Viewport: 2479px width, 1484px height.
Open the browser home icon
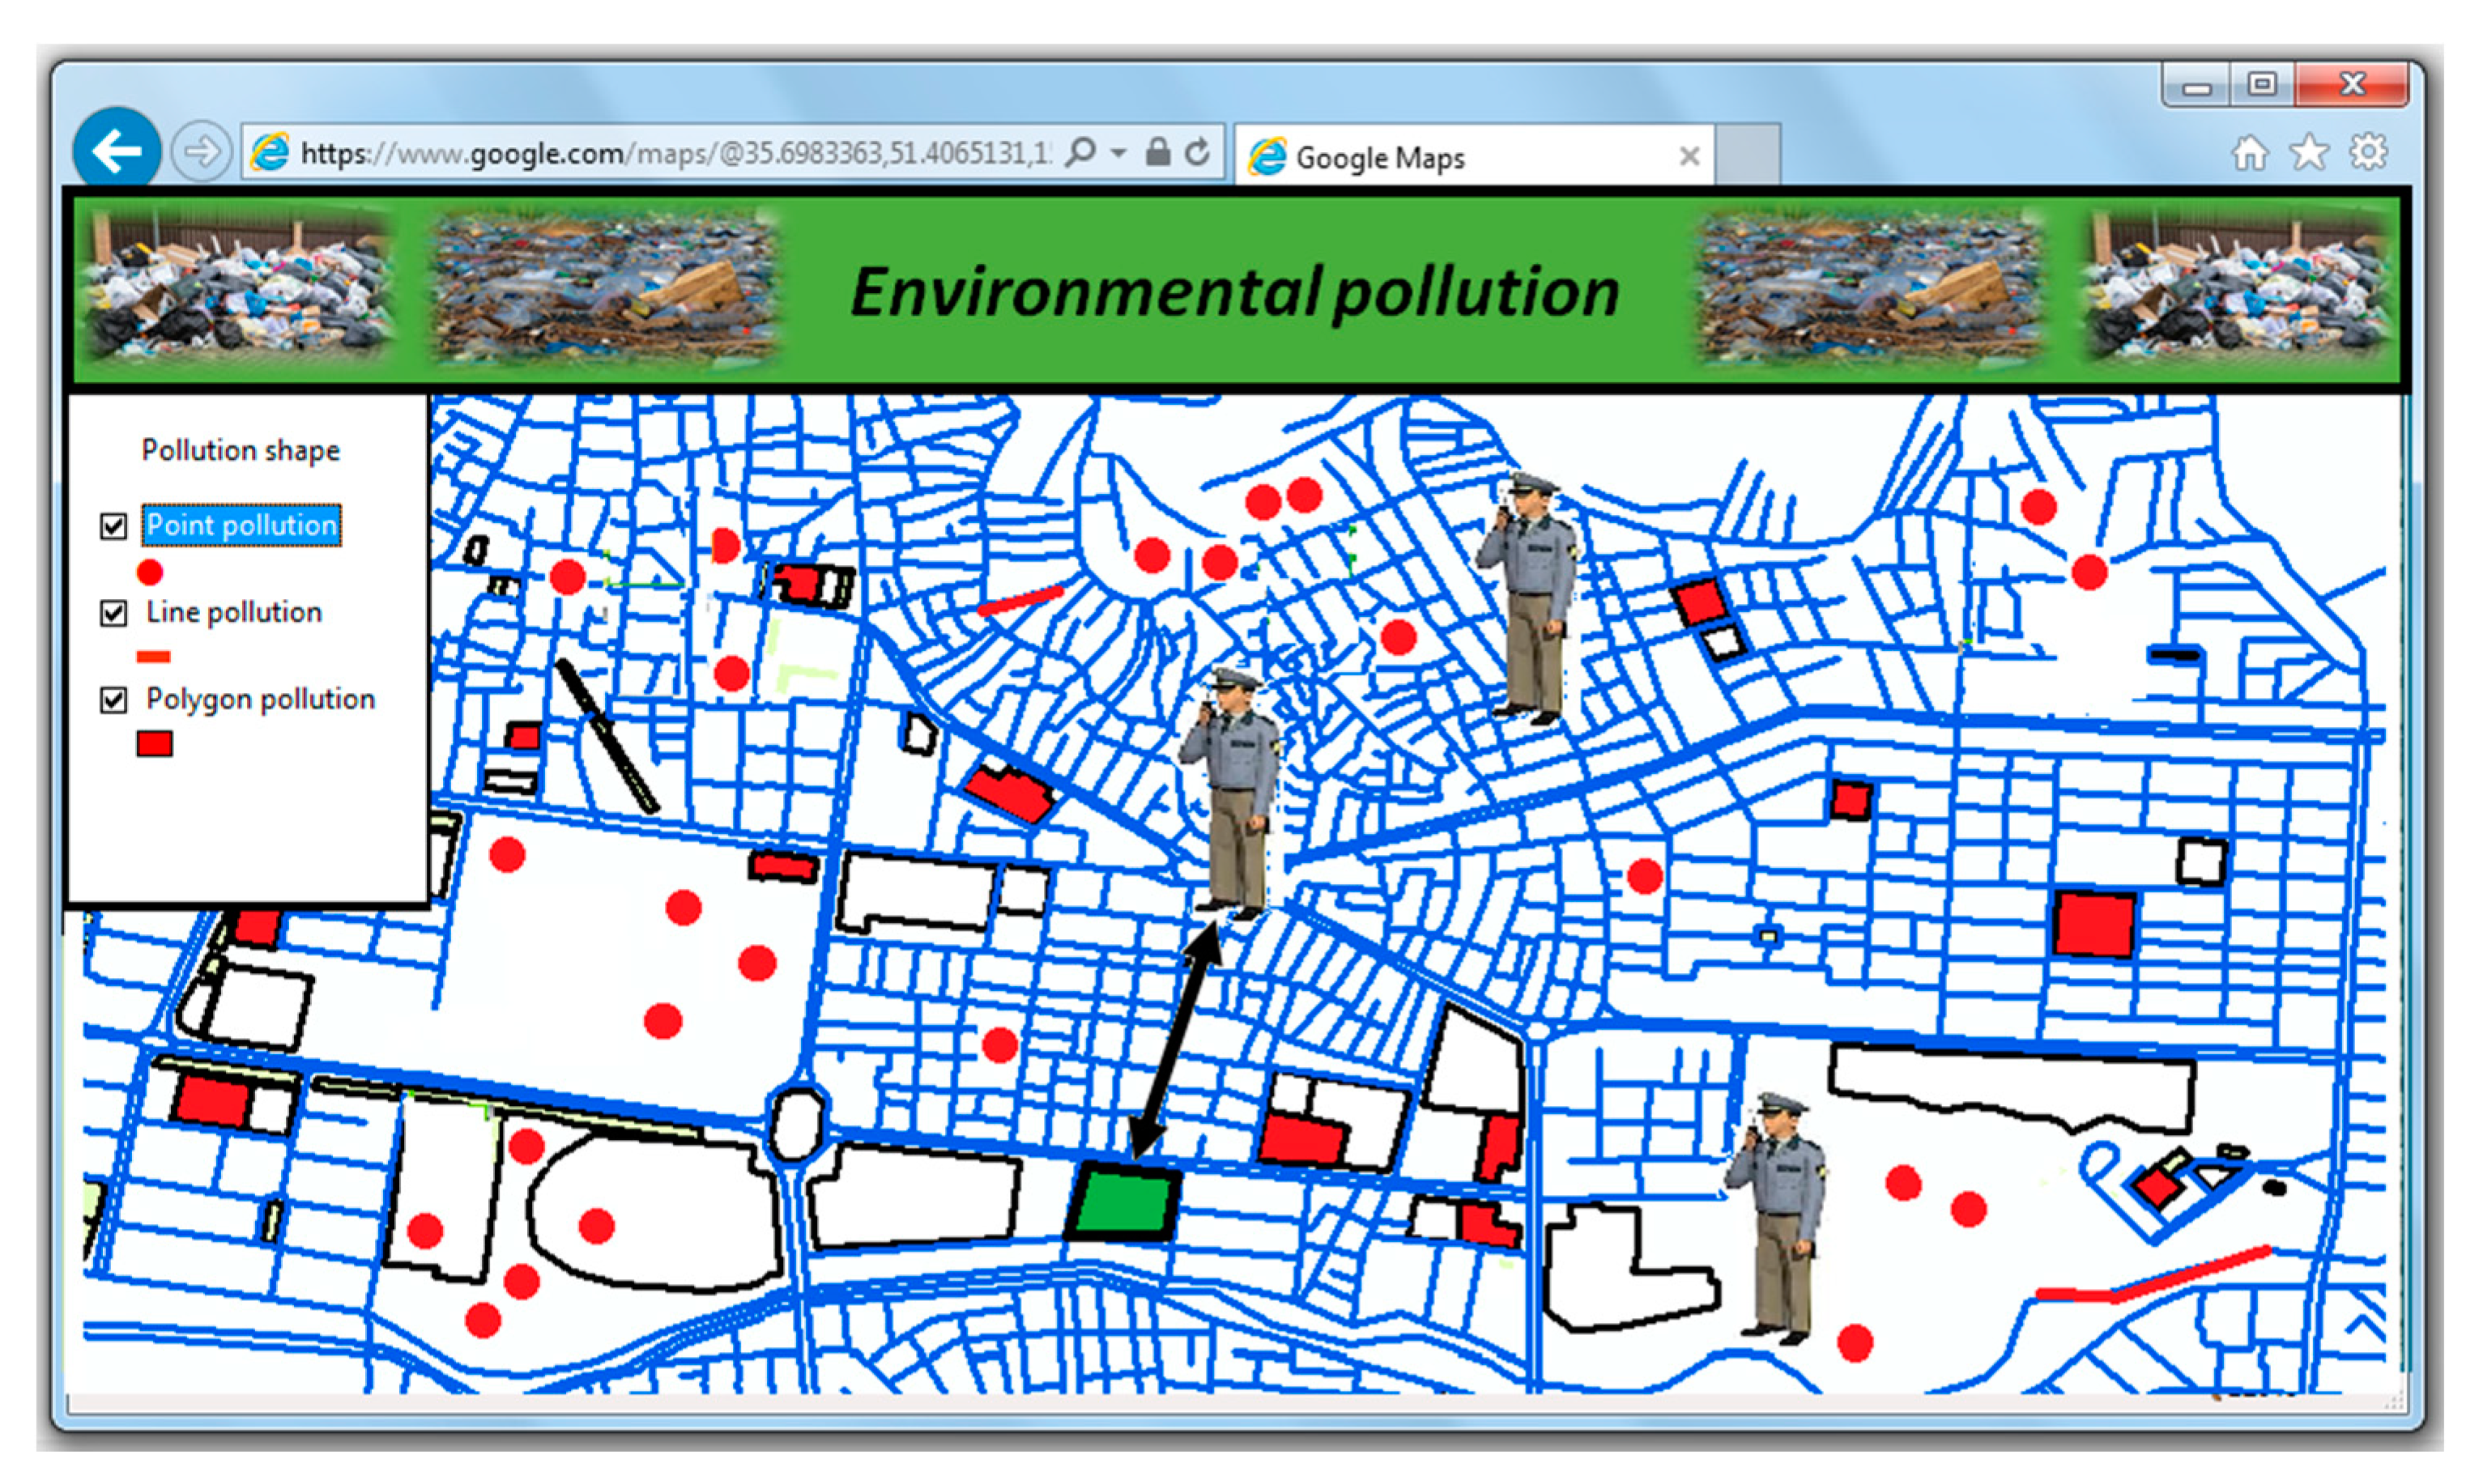click(x=2249, y=153)
